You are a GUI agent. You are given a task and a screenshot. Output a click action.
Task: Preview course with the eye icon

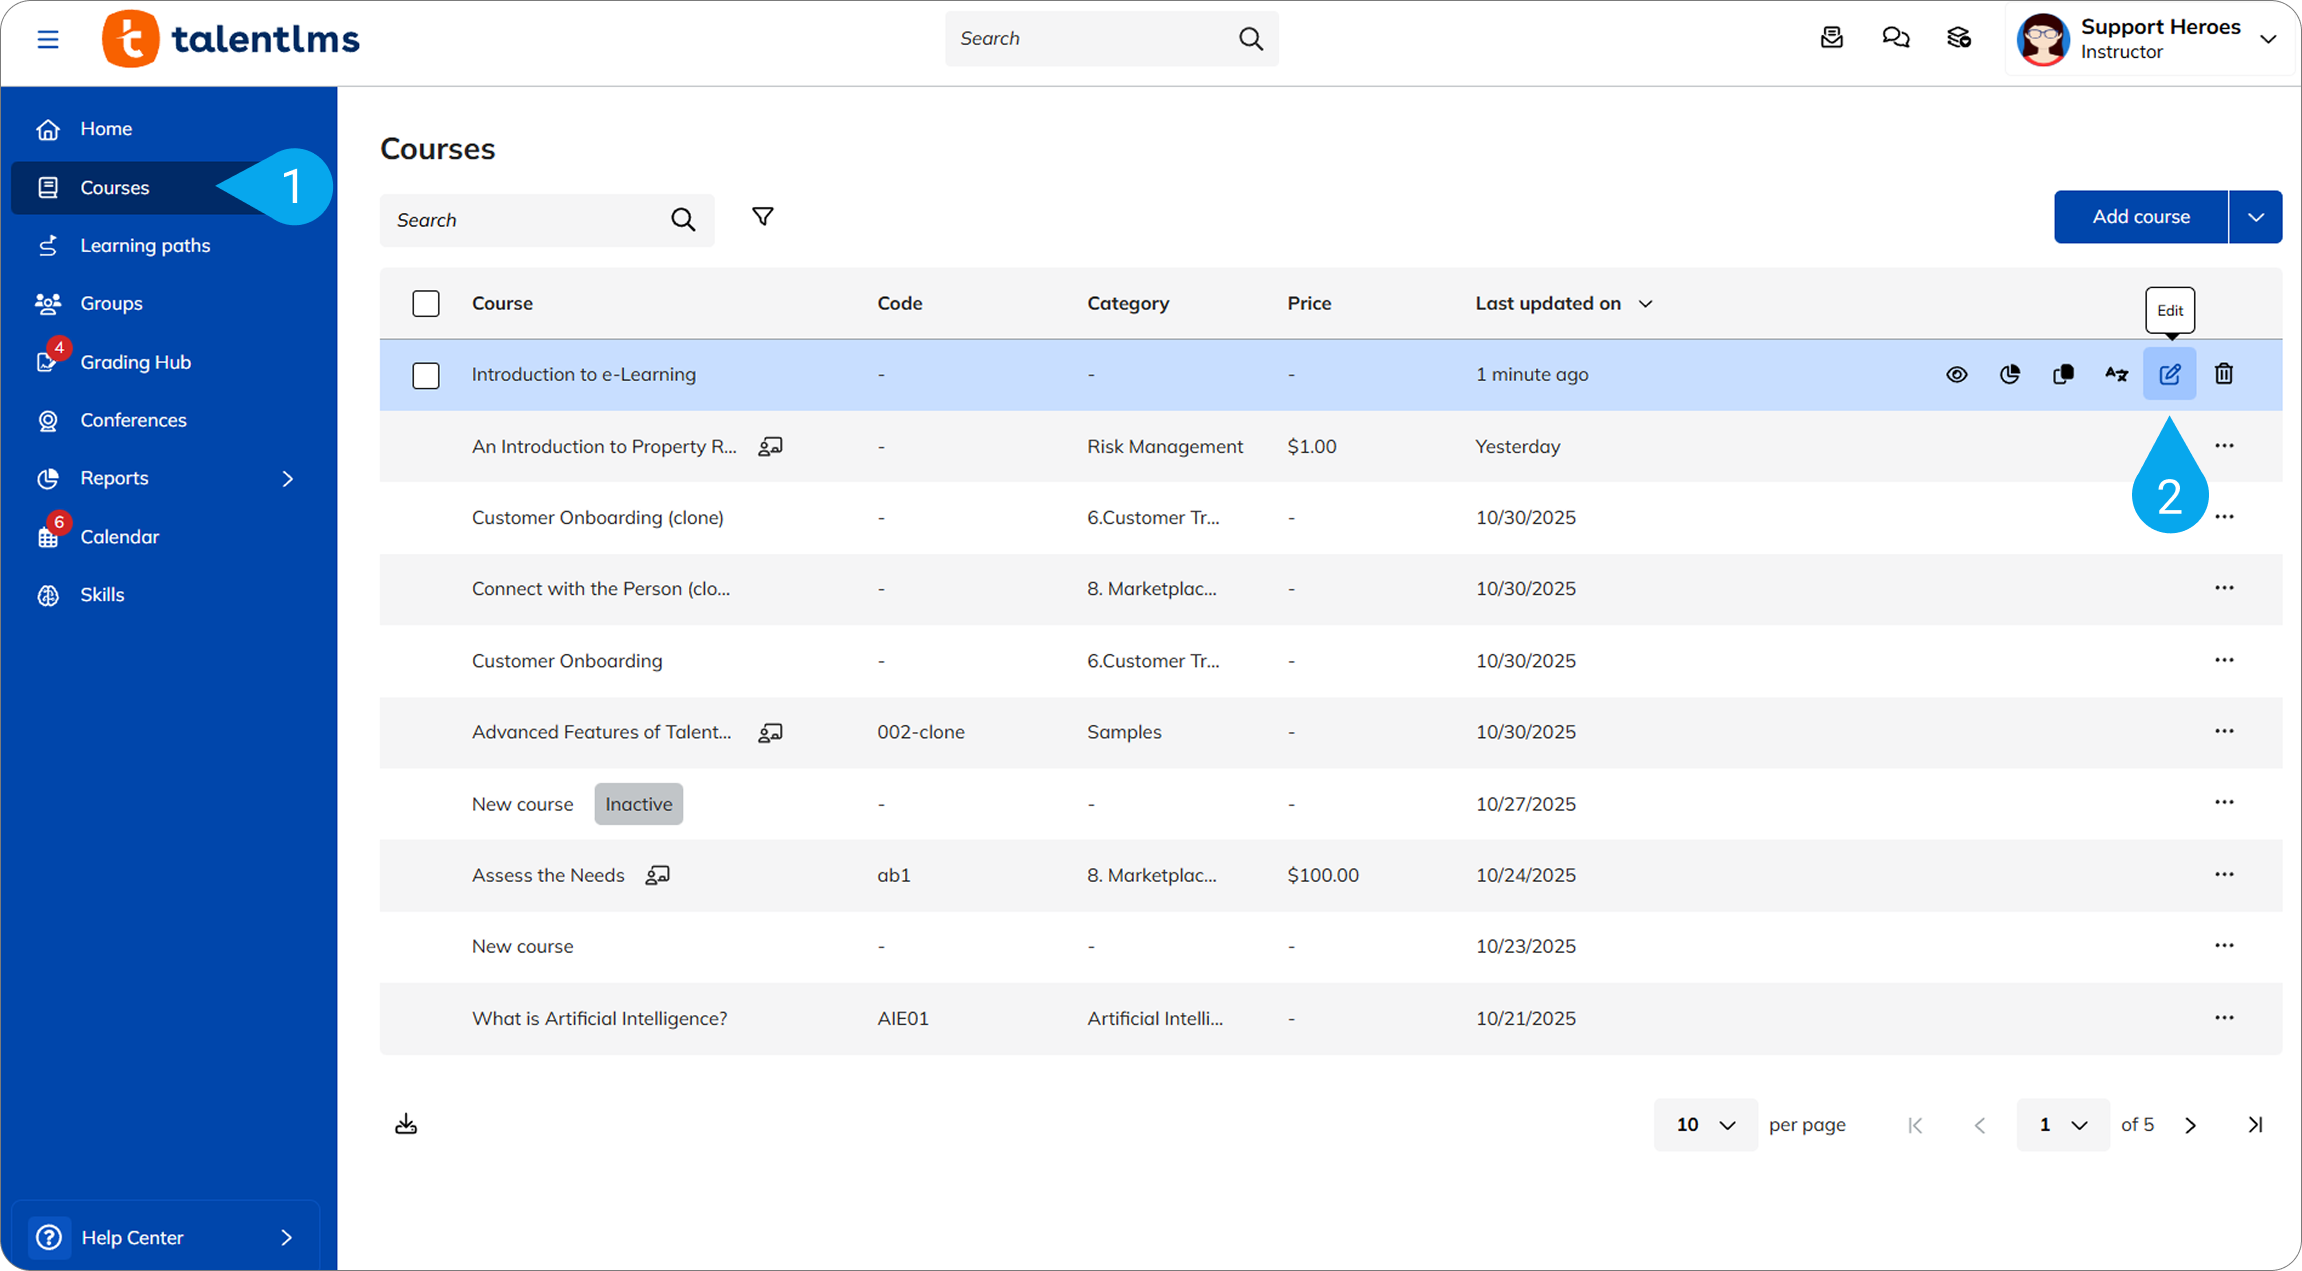click(1956, 374)
